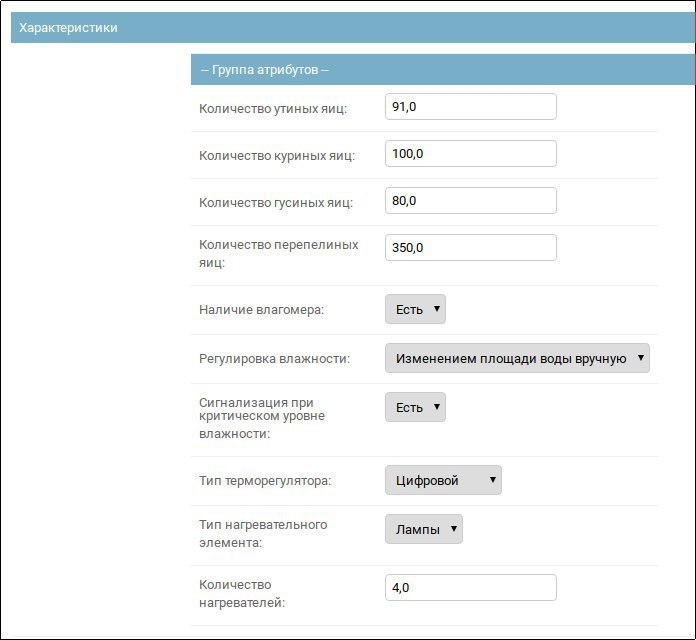The width and height of the screenshot is (696, 640).
Task: Click the label Регулировка влажности
Action: coord(274,359)
